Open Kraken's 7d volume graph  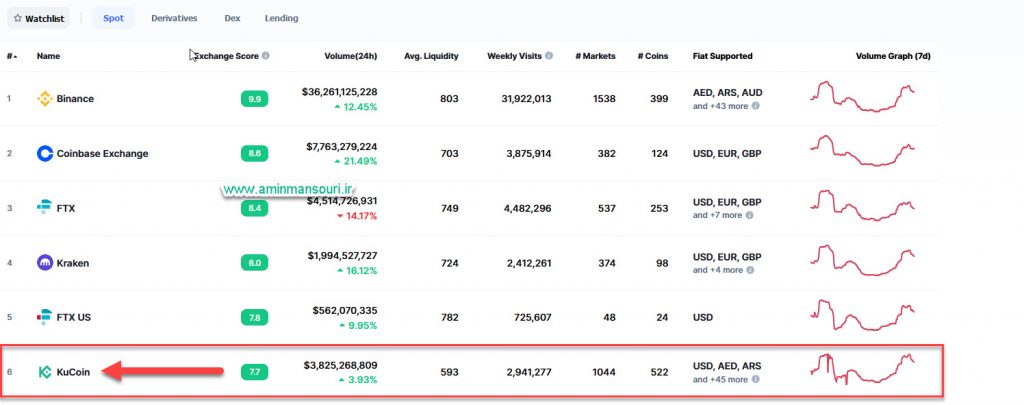[x=862, y=260]
